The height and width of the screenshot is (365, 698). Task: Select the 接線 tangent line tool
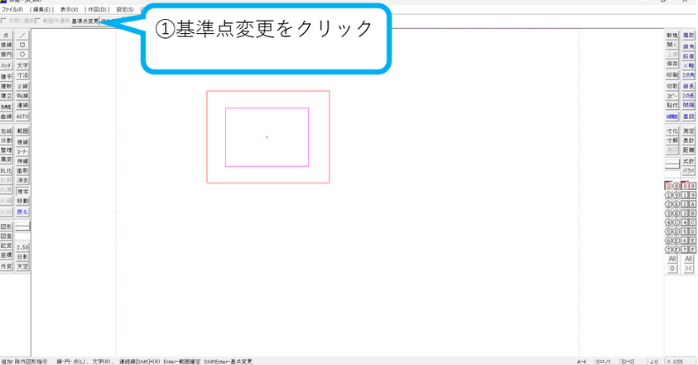pos(6,45)
